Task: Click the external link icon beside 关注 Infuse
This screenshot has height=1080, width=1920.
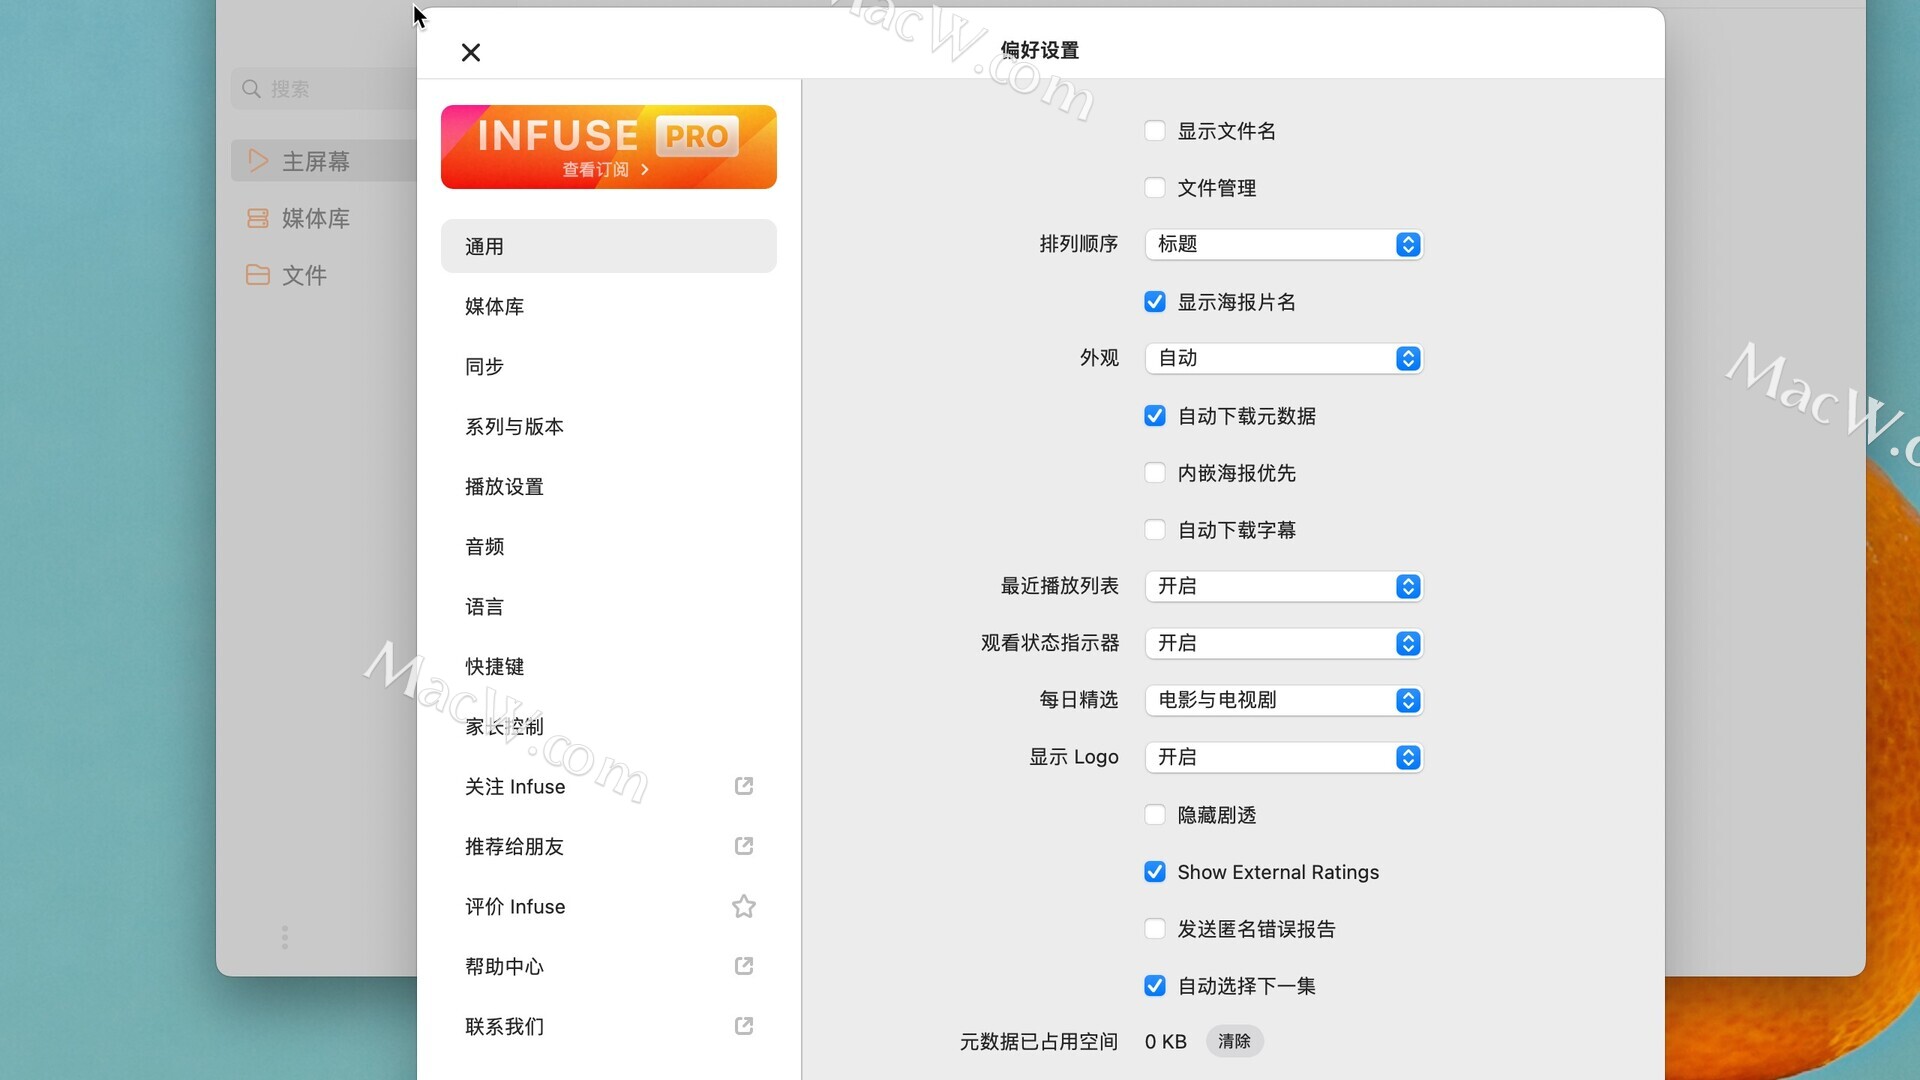Action: (744, 786)
